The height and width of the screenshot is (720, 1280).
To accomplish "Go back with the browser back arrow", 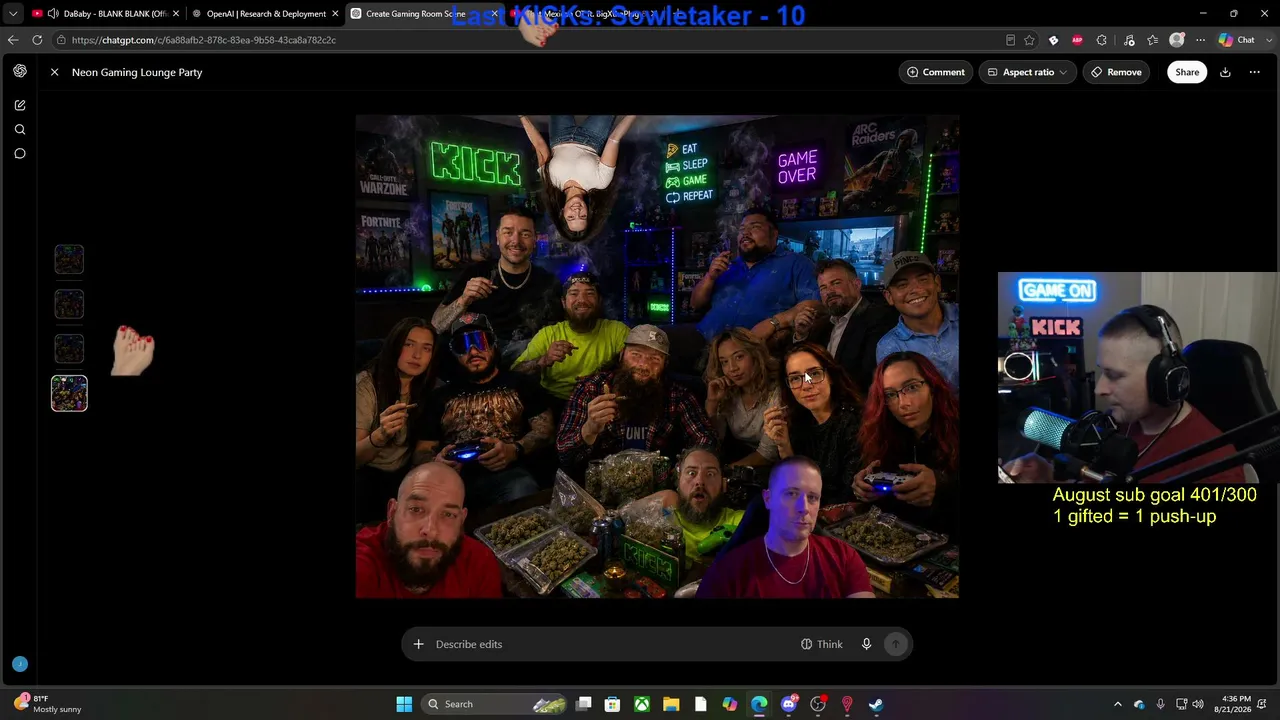I will [x=13, y=40].
